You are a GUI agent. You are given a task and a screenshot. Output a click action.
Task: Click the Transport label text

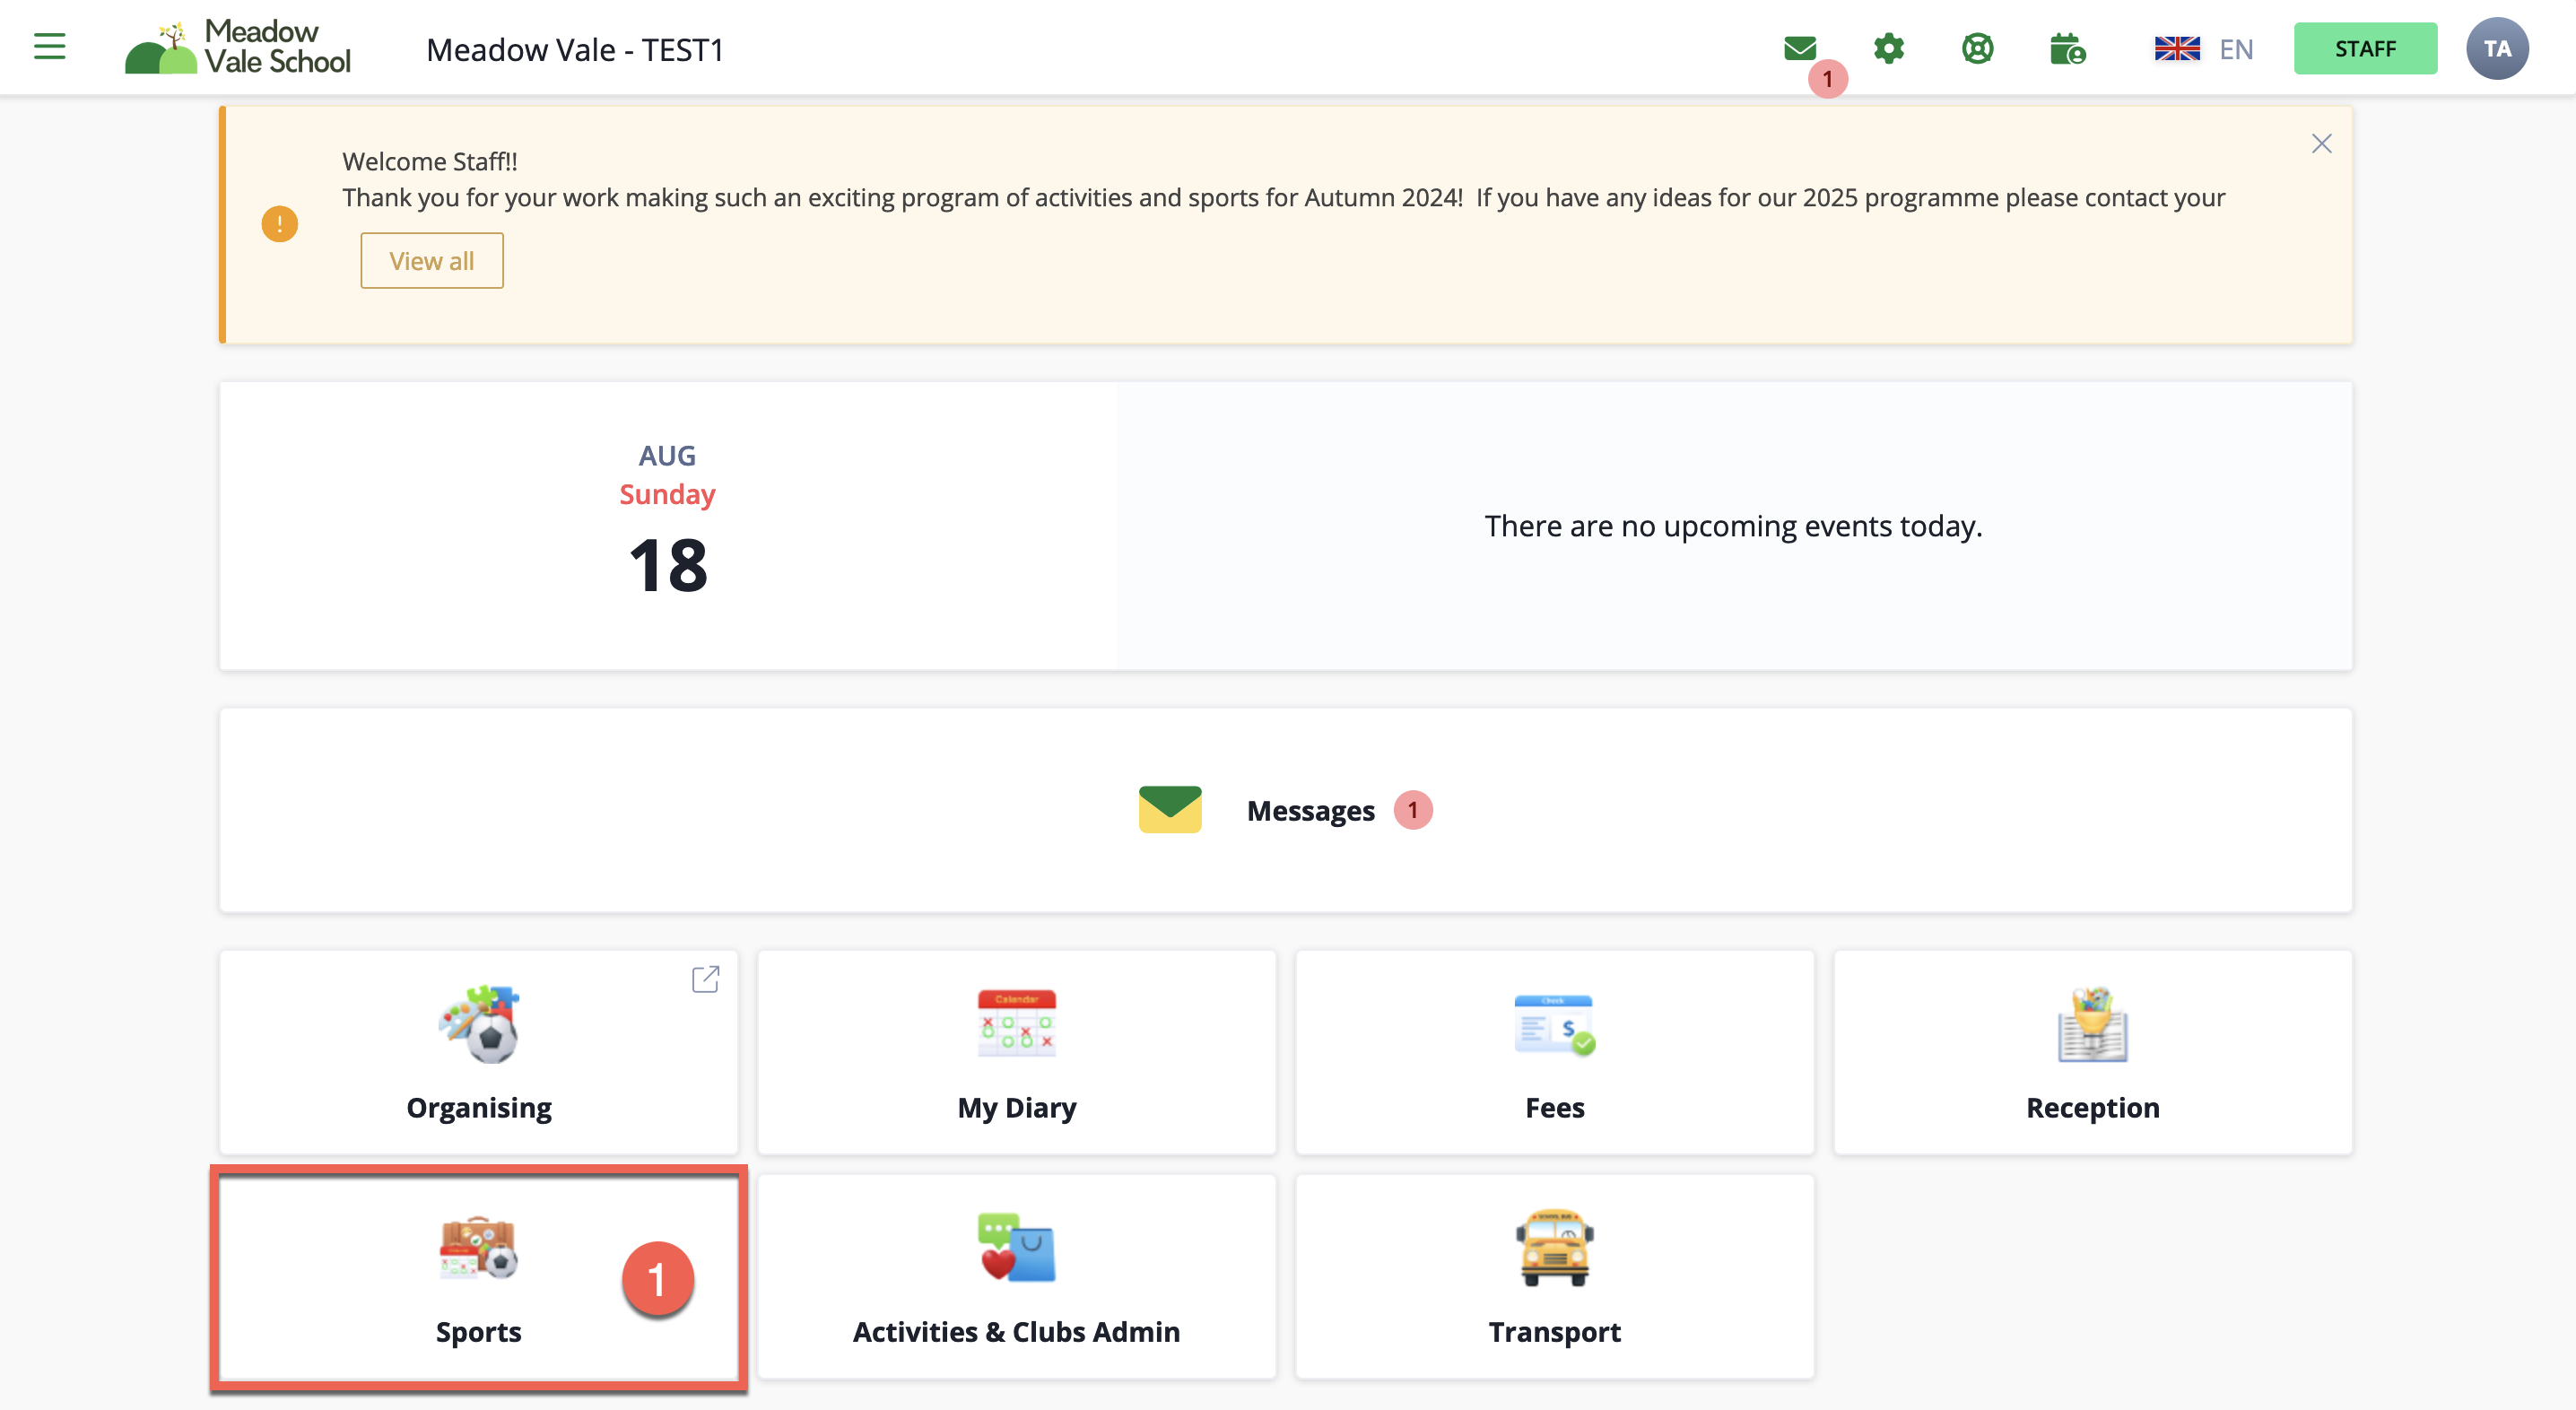(x=1555, y=1332)
